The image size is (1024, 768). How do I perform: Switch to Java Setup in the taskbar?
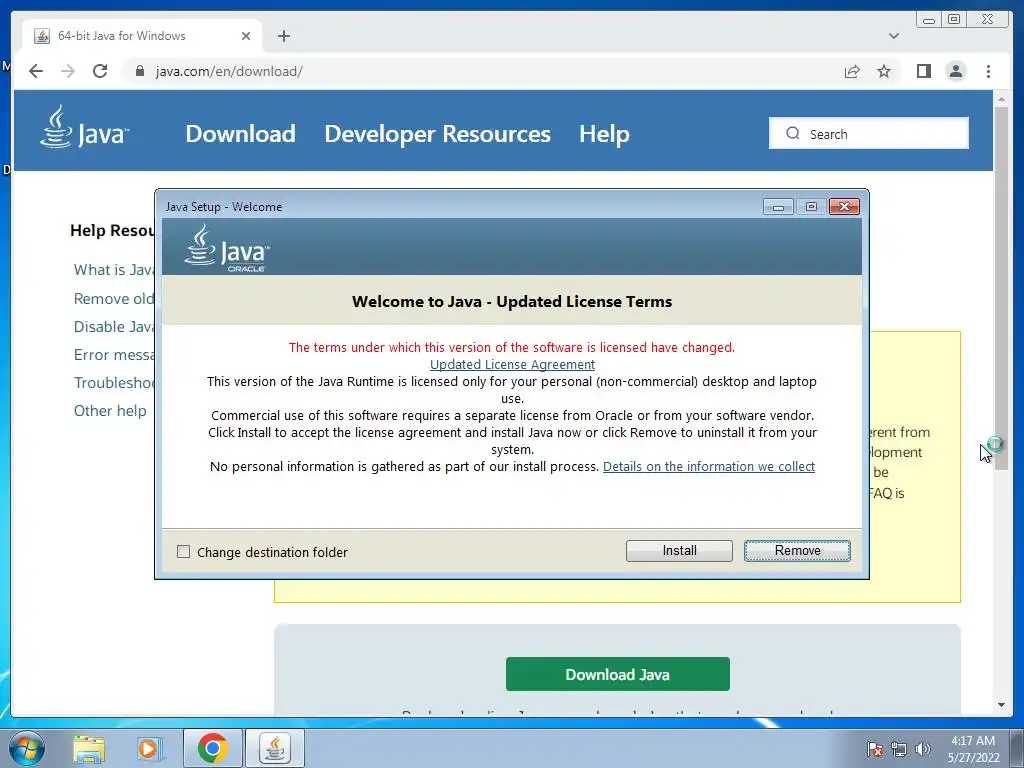[274, 748]
